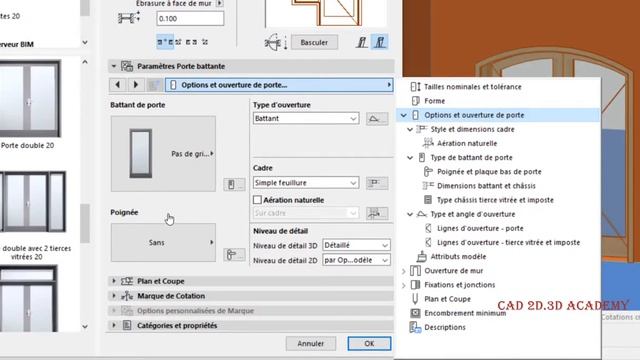Image resolution: width=640 pixels, height=360 pixels.
Task: Click Dimensions battant et châssis icon
Action: click(x=428, y=186)
